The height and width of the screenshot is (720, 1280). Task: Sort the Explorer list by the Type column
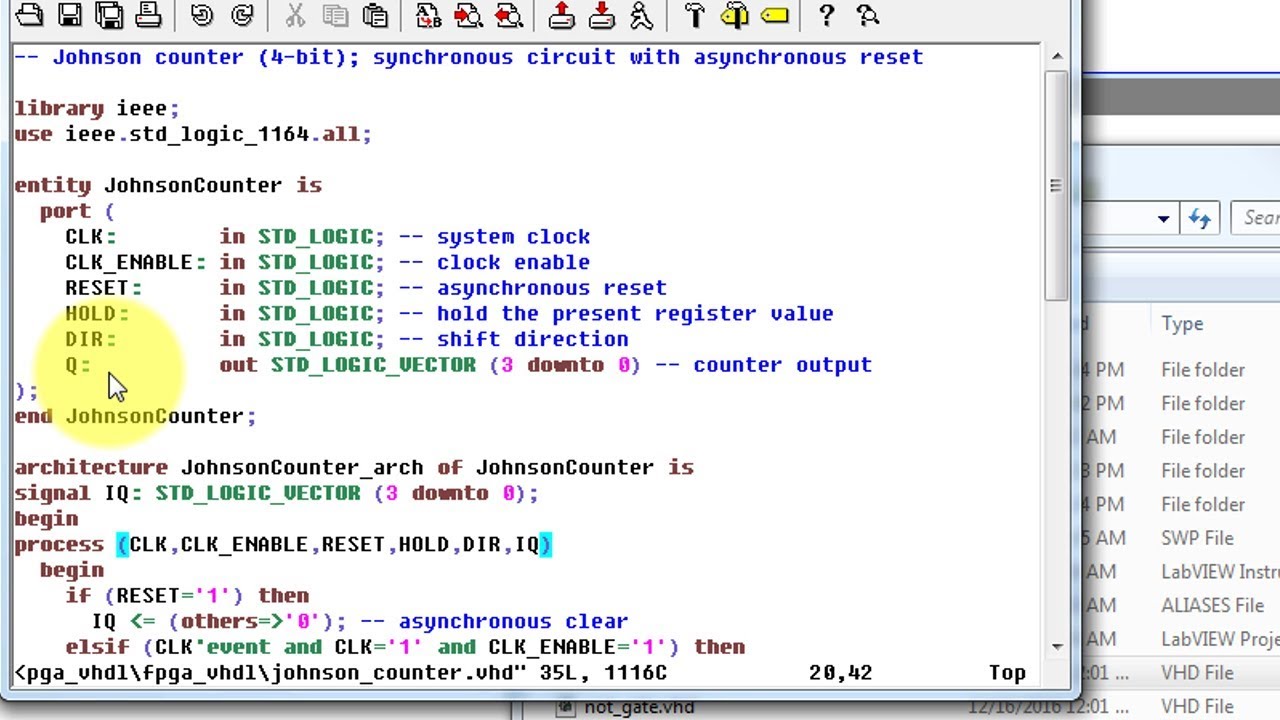[1182, 324]
